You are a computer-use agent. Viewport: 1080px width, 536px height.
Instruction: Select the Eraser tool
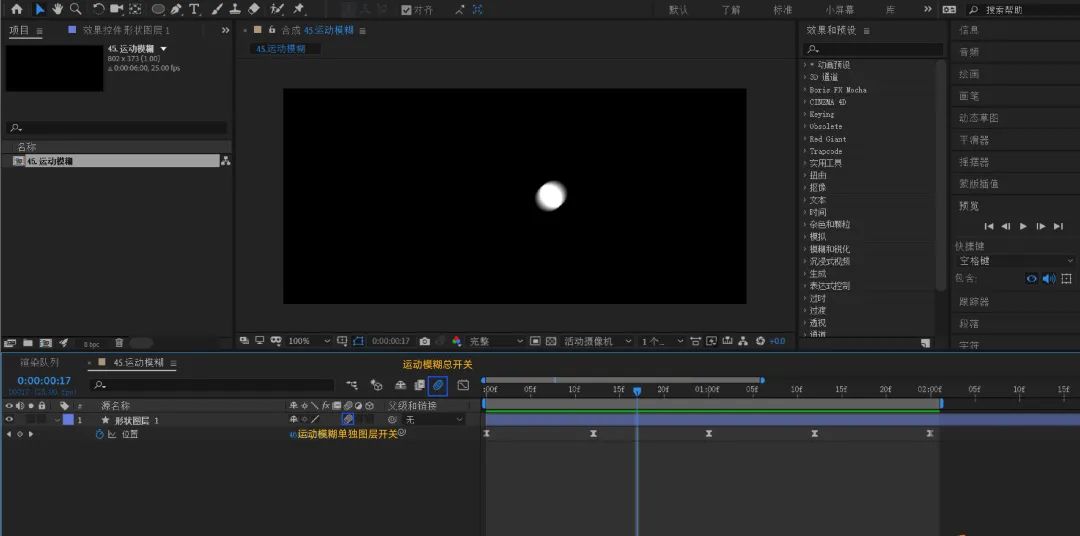253,9
